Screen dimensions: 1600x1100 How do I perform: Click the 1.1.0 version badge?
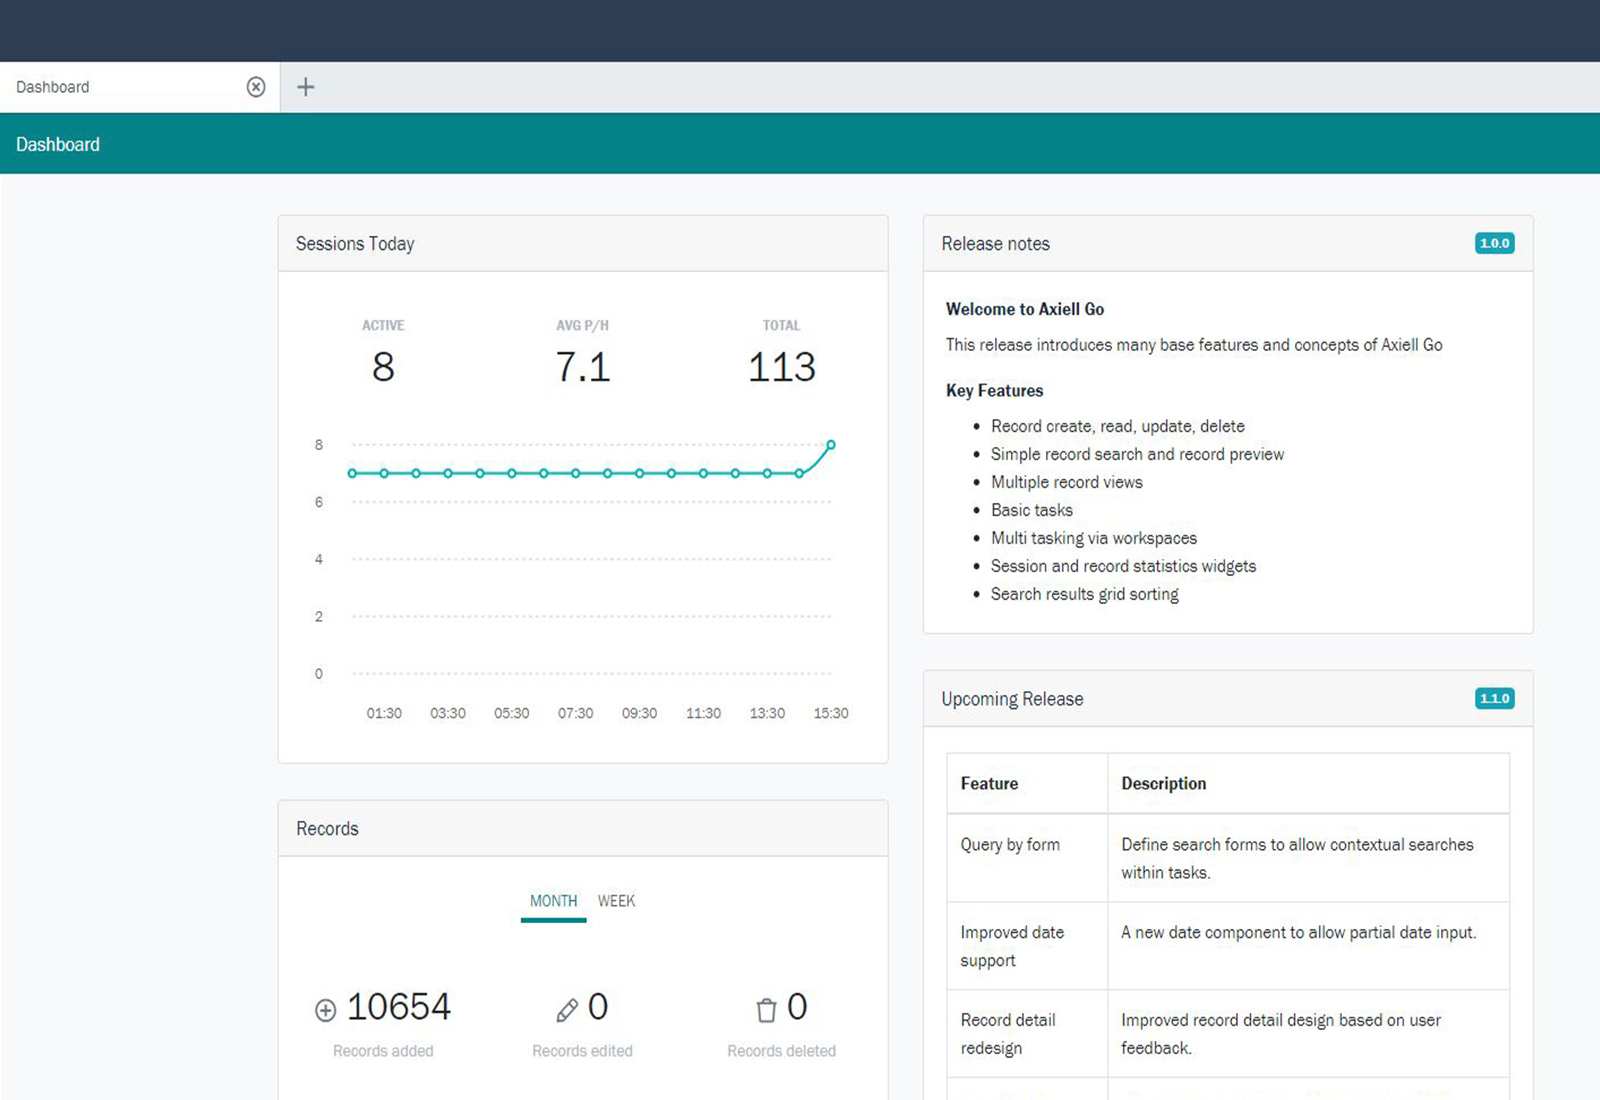1494,698
